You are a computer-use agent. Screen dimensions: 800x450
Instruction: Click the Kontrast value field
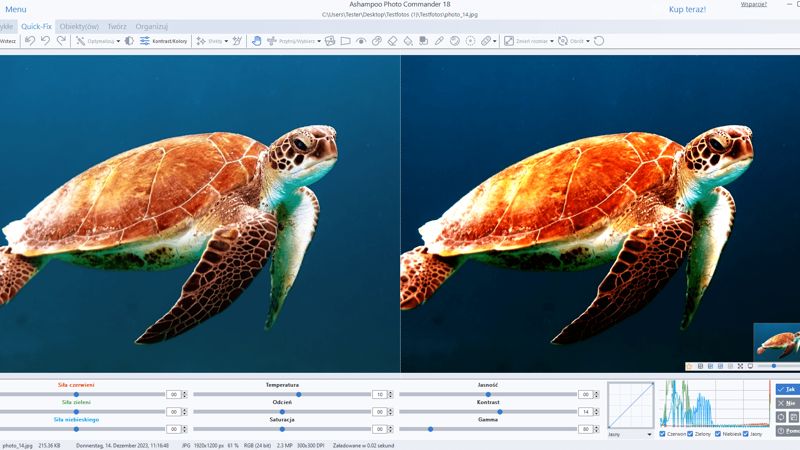pos(585,412)
